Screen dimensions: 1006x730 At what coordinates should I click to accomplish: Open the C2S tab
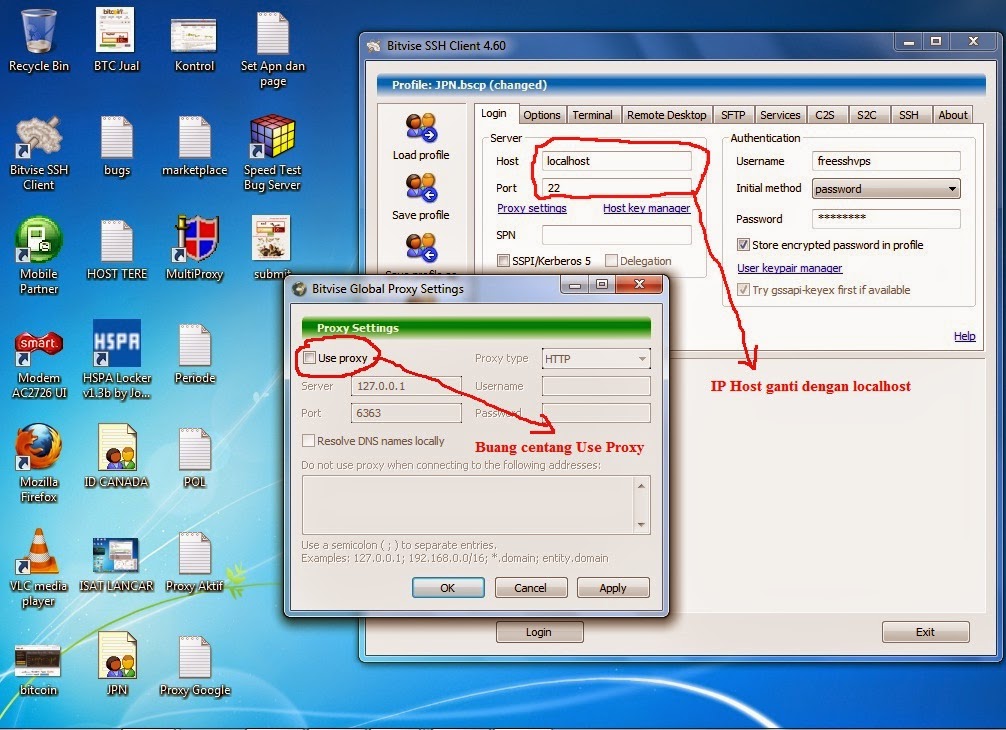tap(825, 115)
